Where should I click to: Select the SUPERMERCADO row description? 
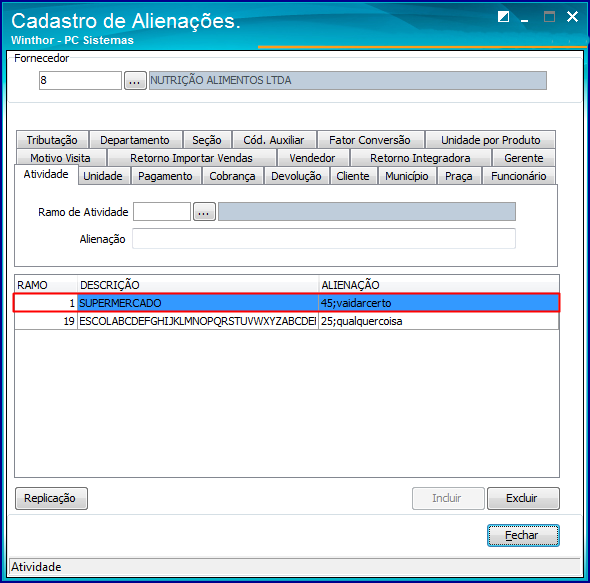[198, 303]
